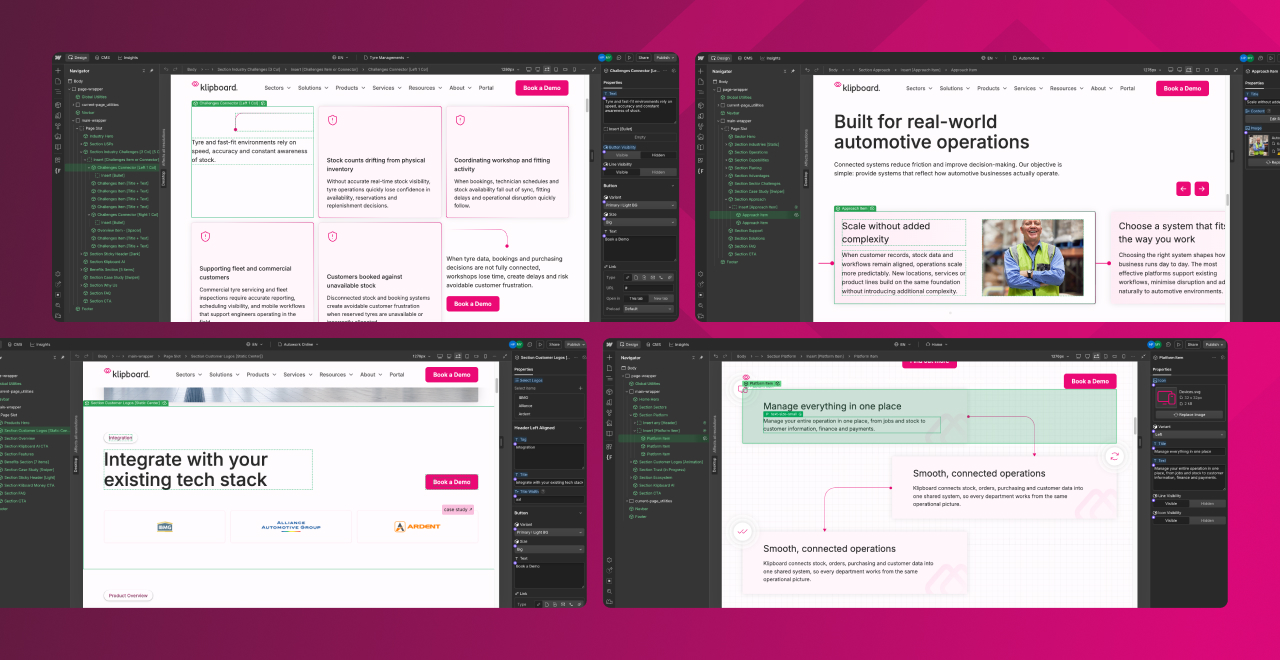Image resolution: width=1280 pixels, height=660 pixels.
Task: Click Undo arrow in Automotive window breadcrumb bar
Action: tap(807, 70)
